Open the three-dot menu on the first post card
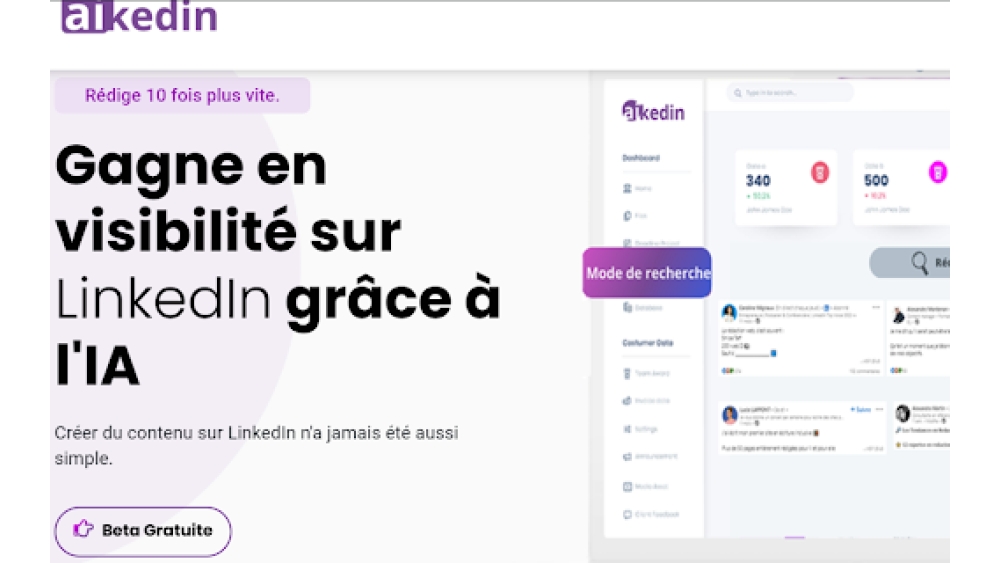Screen dimensions: 1000x563 pyautogui.click(x=876, y=307)
